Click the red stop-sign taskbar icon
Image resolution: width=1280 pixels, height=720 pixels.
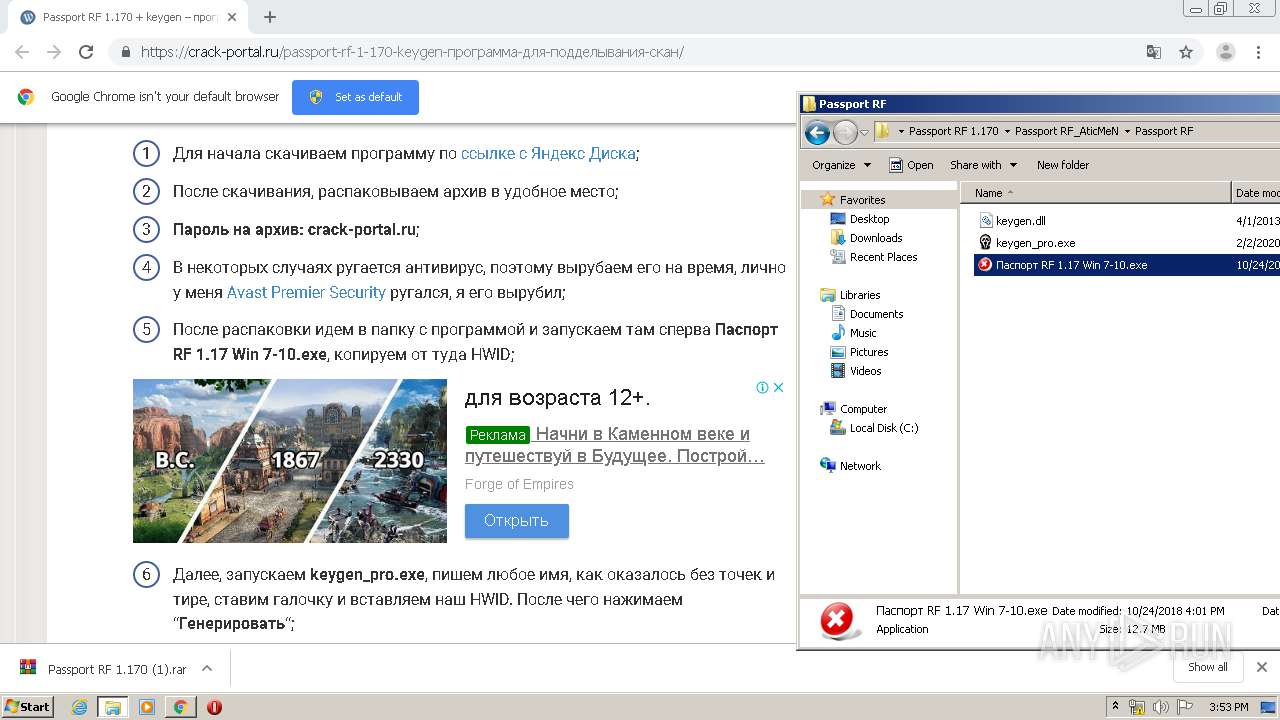[x=214, y=707]
